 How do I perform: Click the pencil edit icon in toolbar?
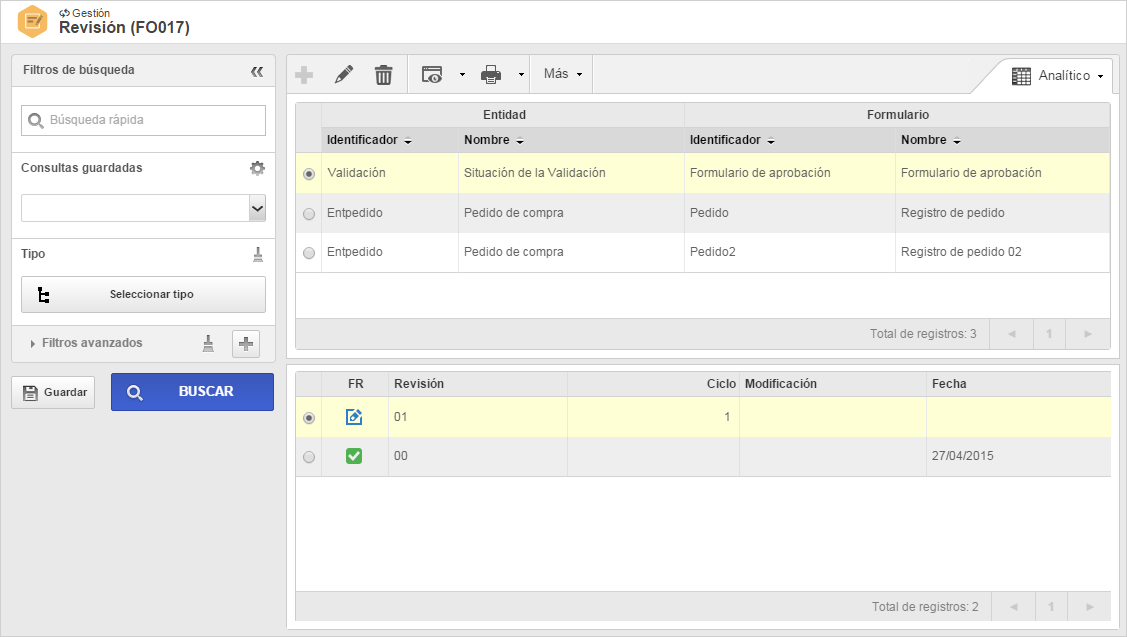click(x=344, y=74)
